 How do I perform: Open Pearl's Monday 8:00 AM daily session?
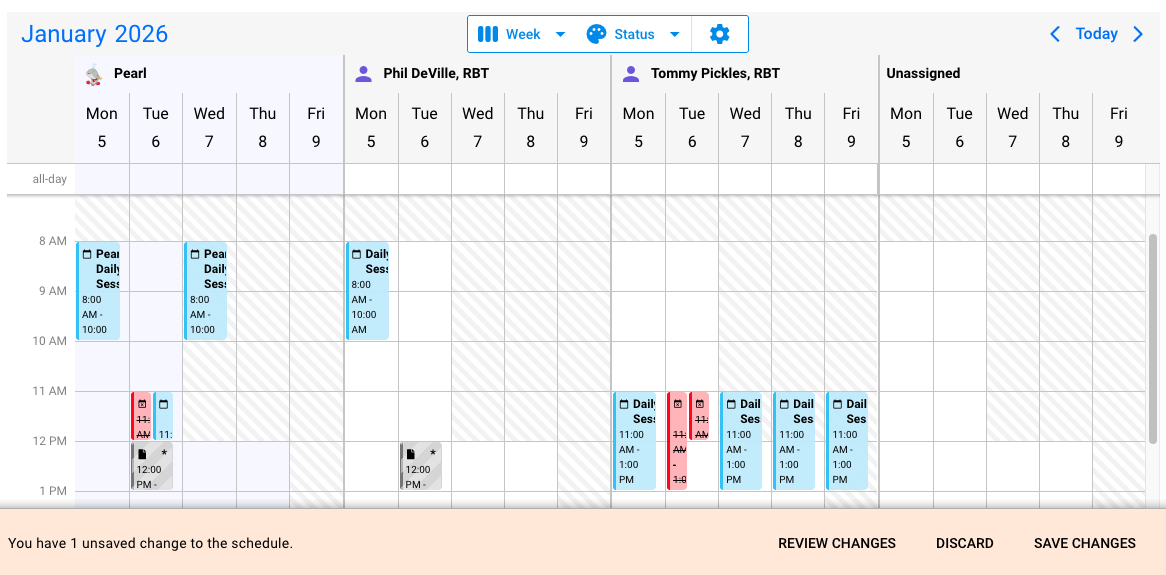coord(98,290)
